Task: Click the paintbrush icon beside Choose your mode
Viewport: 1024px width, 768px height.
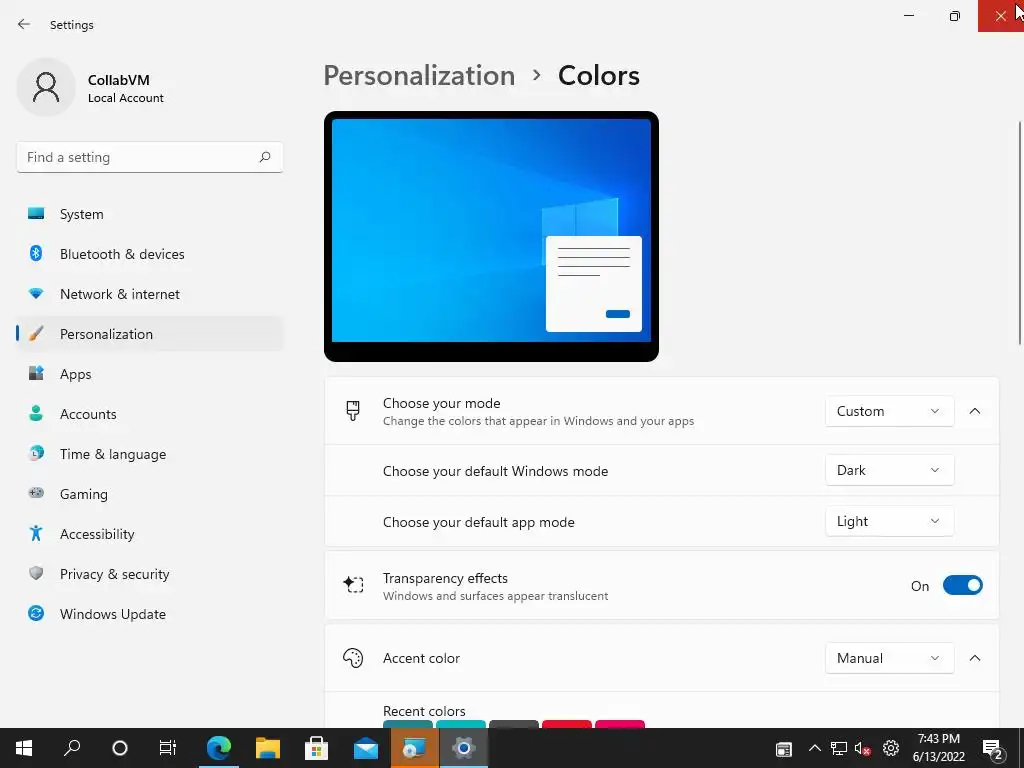Action: [353, 411]
